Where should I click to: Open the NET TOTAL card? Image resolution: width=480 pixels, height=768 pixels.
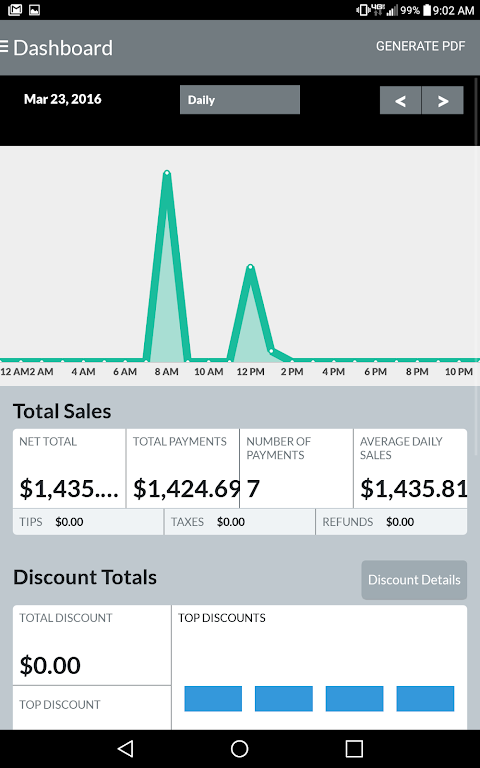(69, 469)
